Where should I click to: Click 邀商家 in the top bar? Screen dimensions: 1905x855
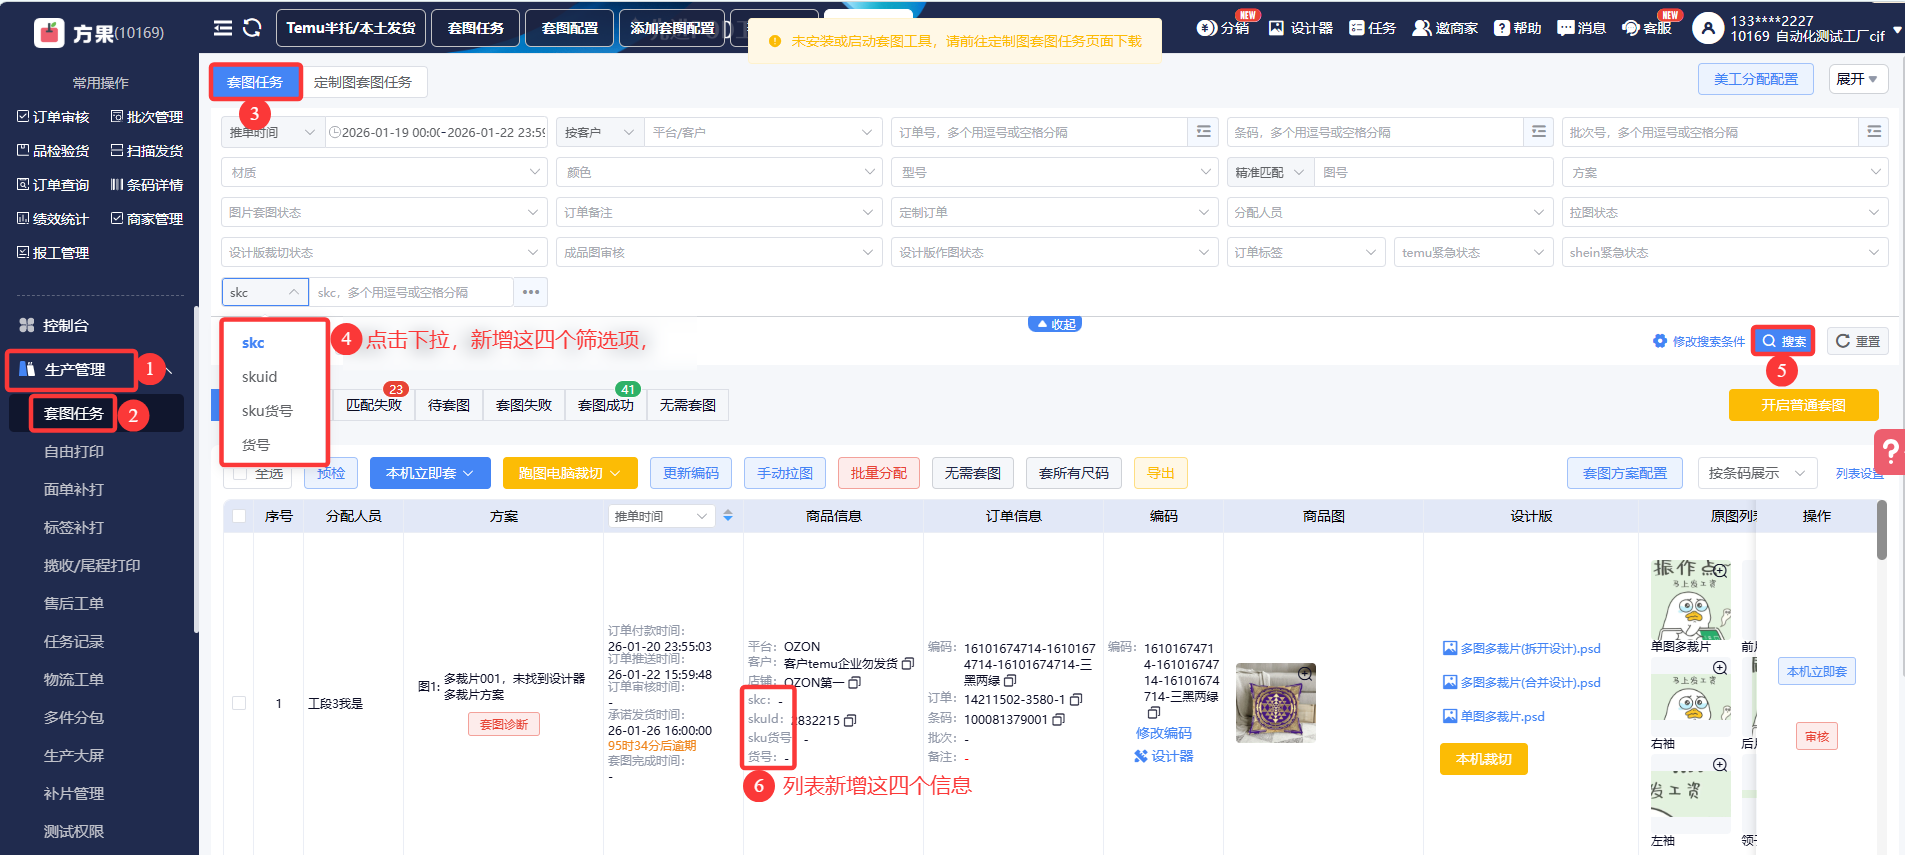point(1445,28)
